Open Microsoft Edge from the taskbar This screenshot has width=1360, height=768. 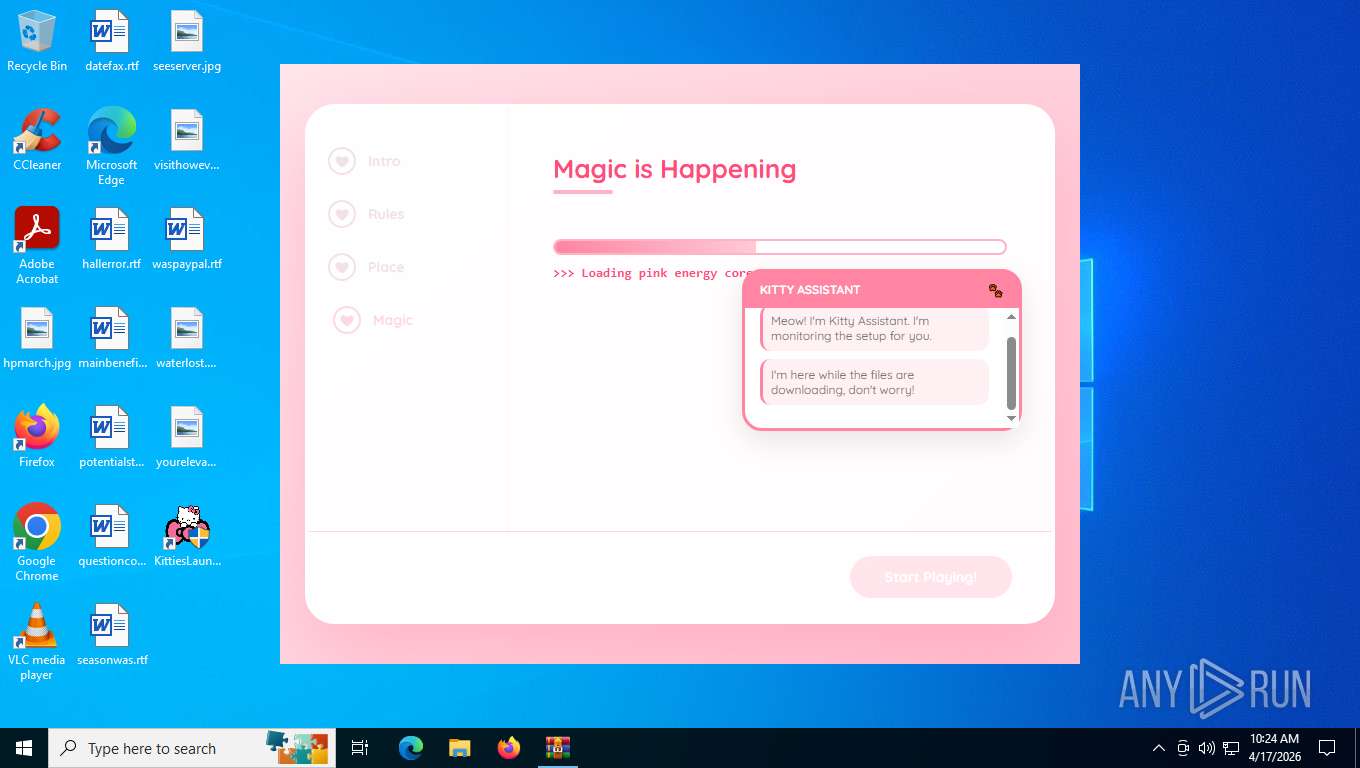click(x=411, y=748)
